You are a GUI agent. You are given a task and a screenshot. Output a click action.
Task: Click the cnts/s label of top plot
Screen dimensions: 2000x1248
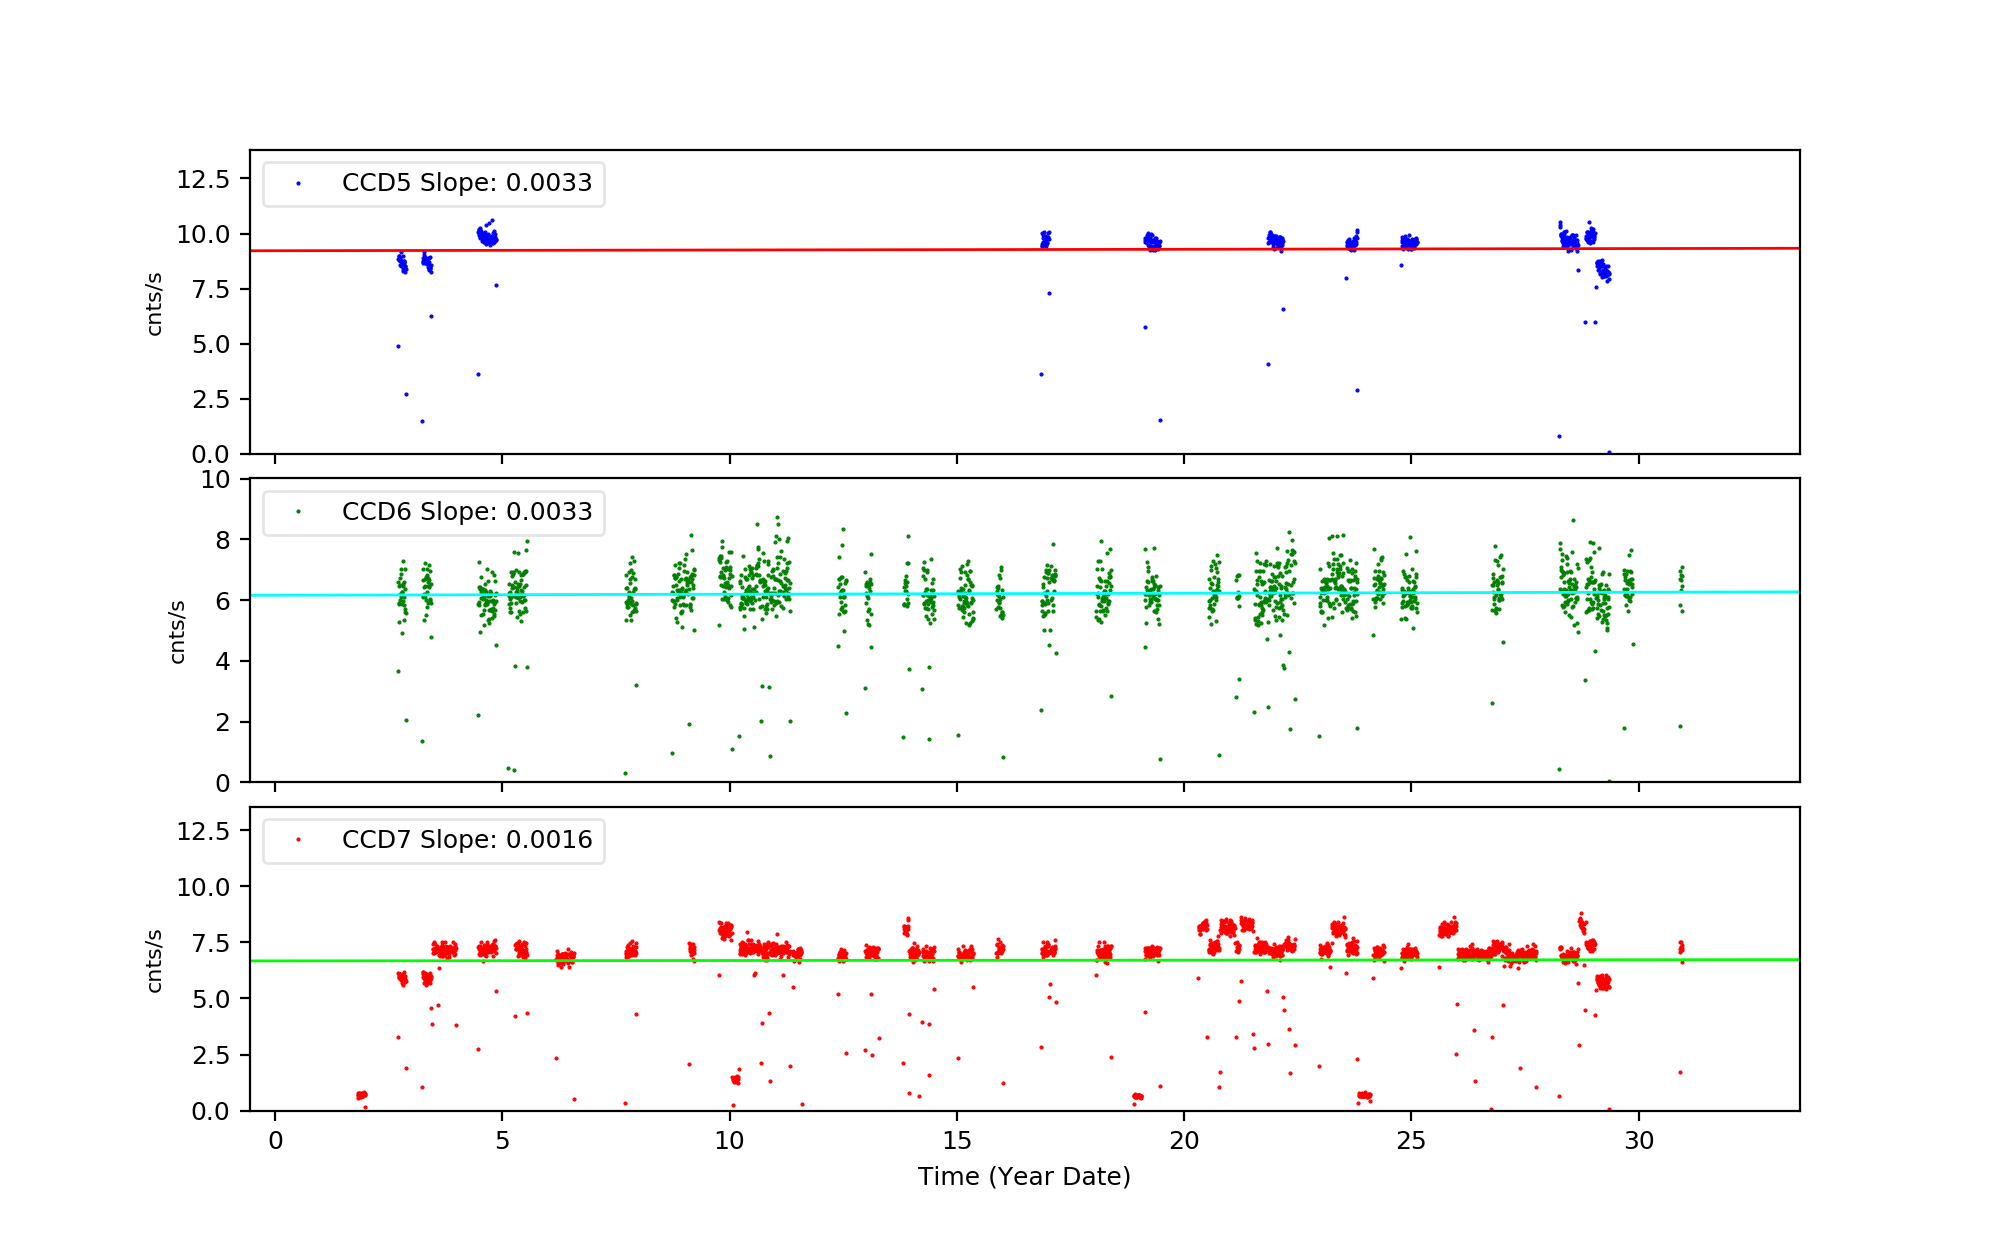coord(155,303)
